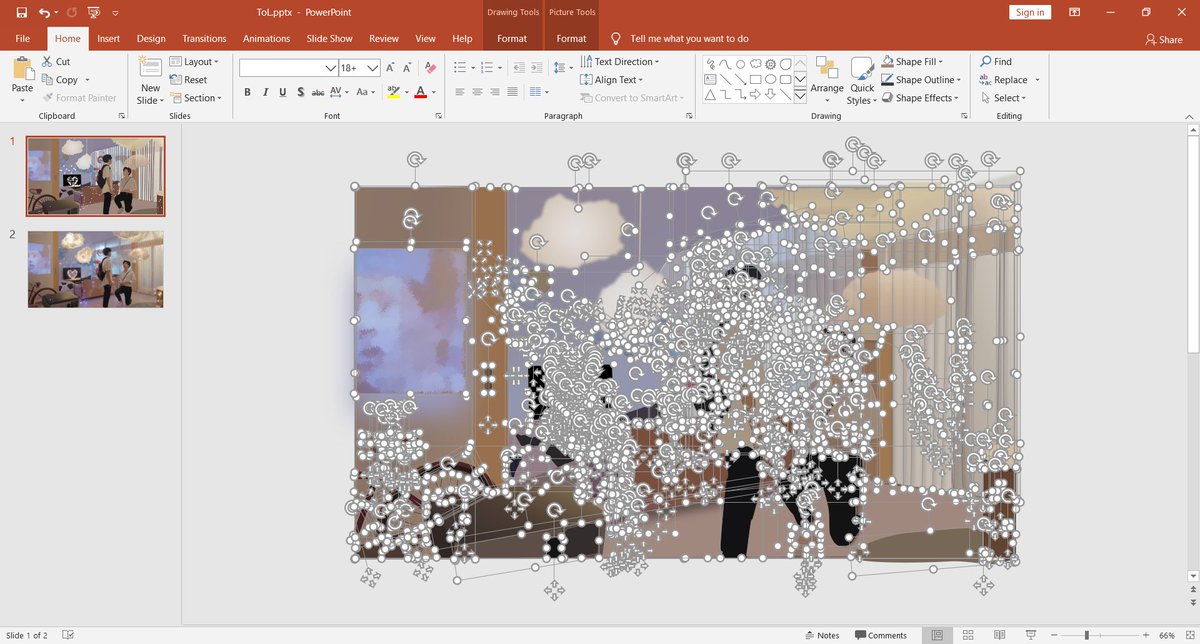Open the font size dropdown

click(373, 68)
